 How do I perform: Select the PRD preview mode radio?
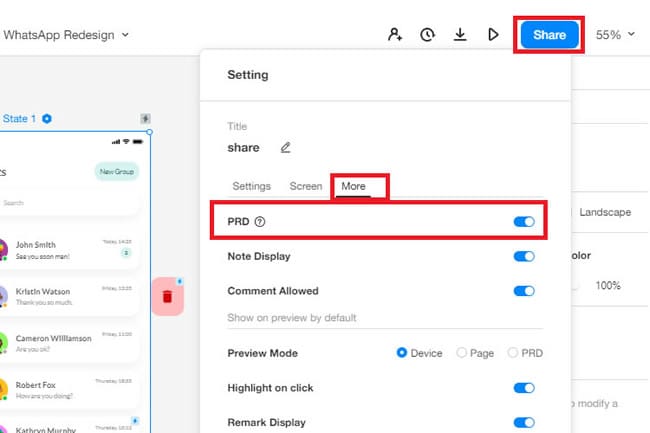point(512,353)
